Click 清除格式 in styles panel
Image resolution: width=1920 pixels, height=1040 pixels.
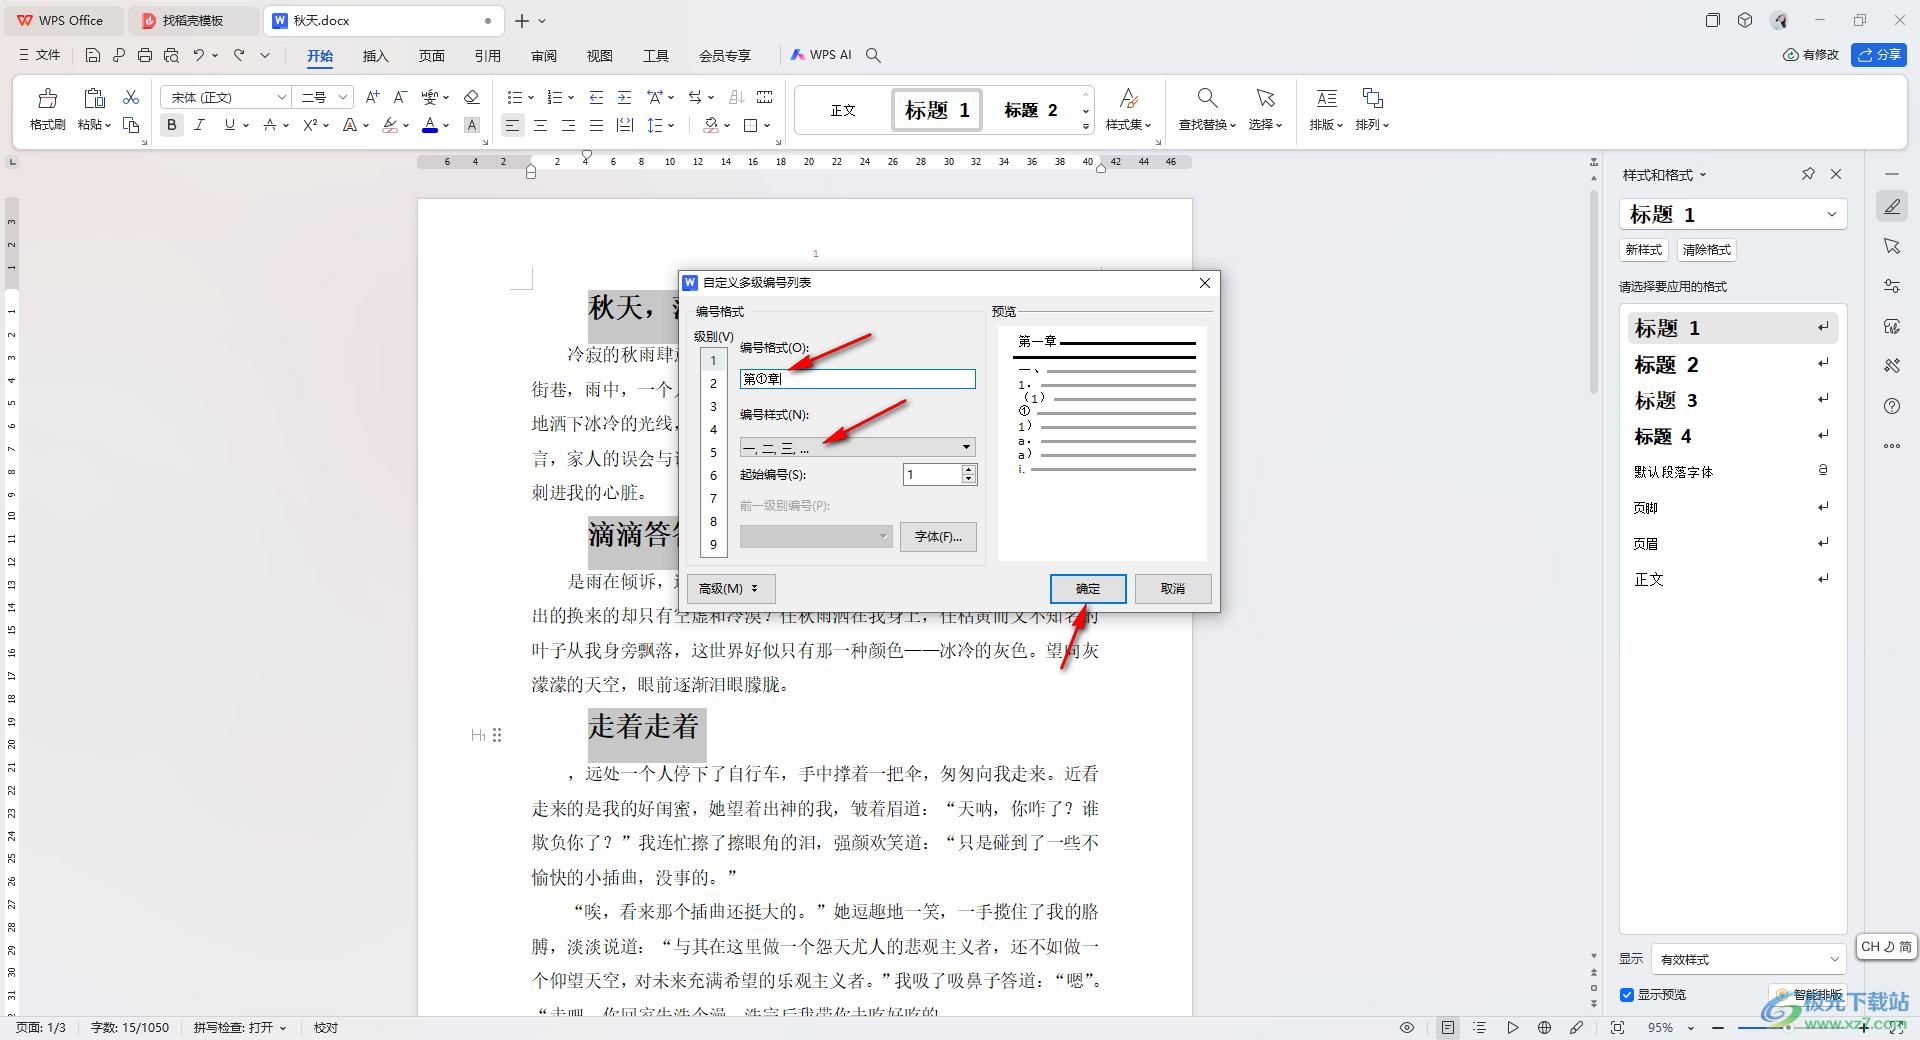coord(1706,250)
